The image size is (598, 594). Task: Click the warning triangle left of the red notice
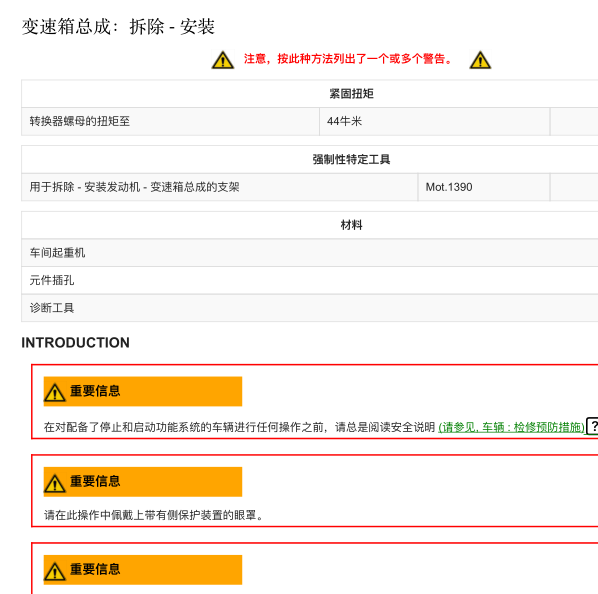click(223, 60)
